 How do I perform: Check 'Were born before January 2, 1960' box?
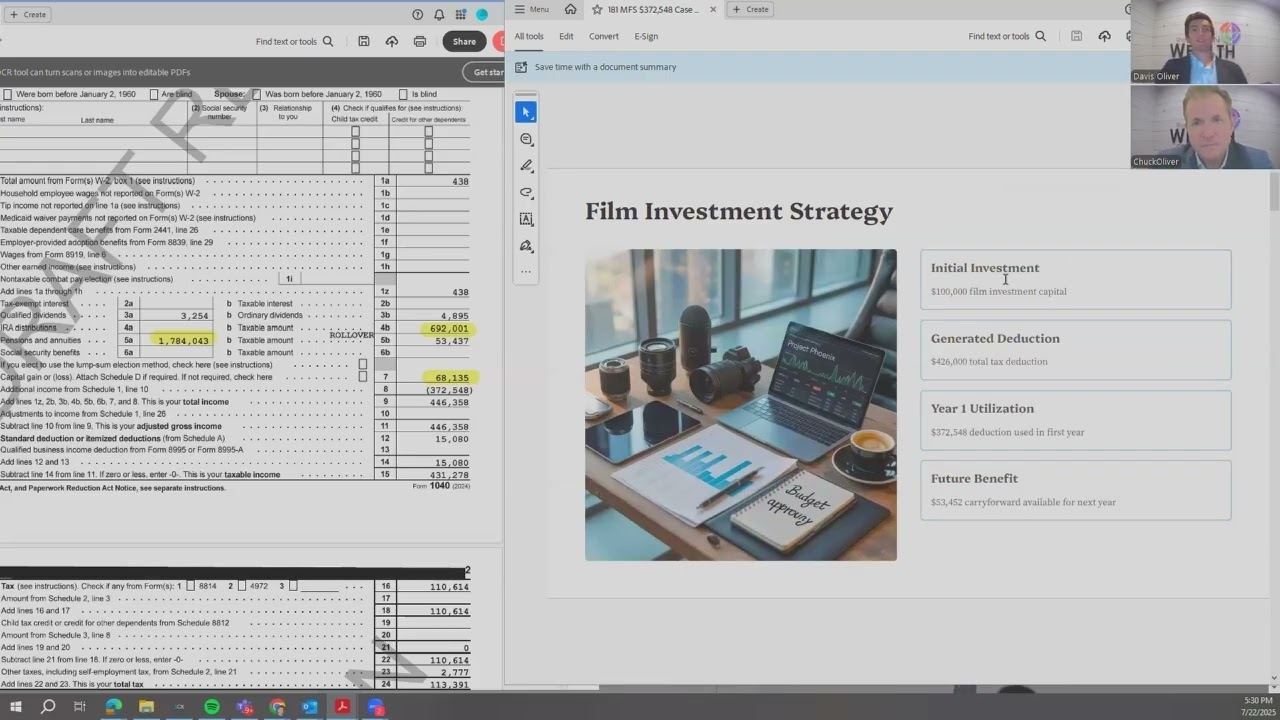coord(8,94)
